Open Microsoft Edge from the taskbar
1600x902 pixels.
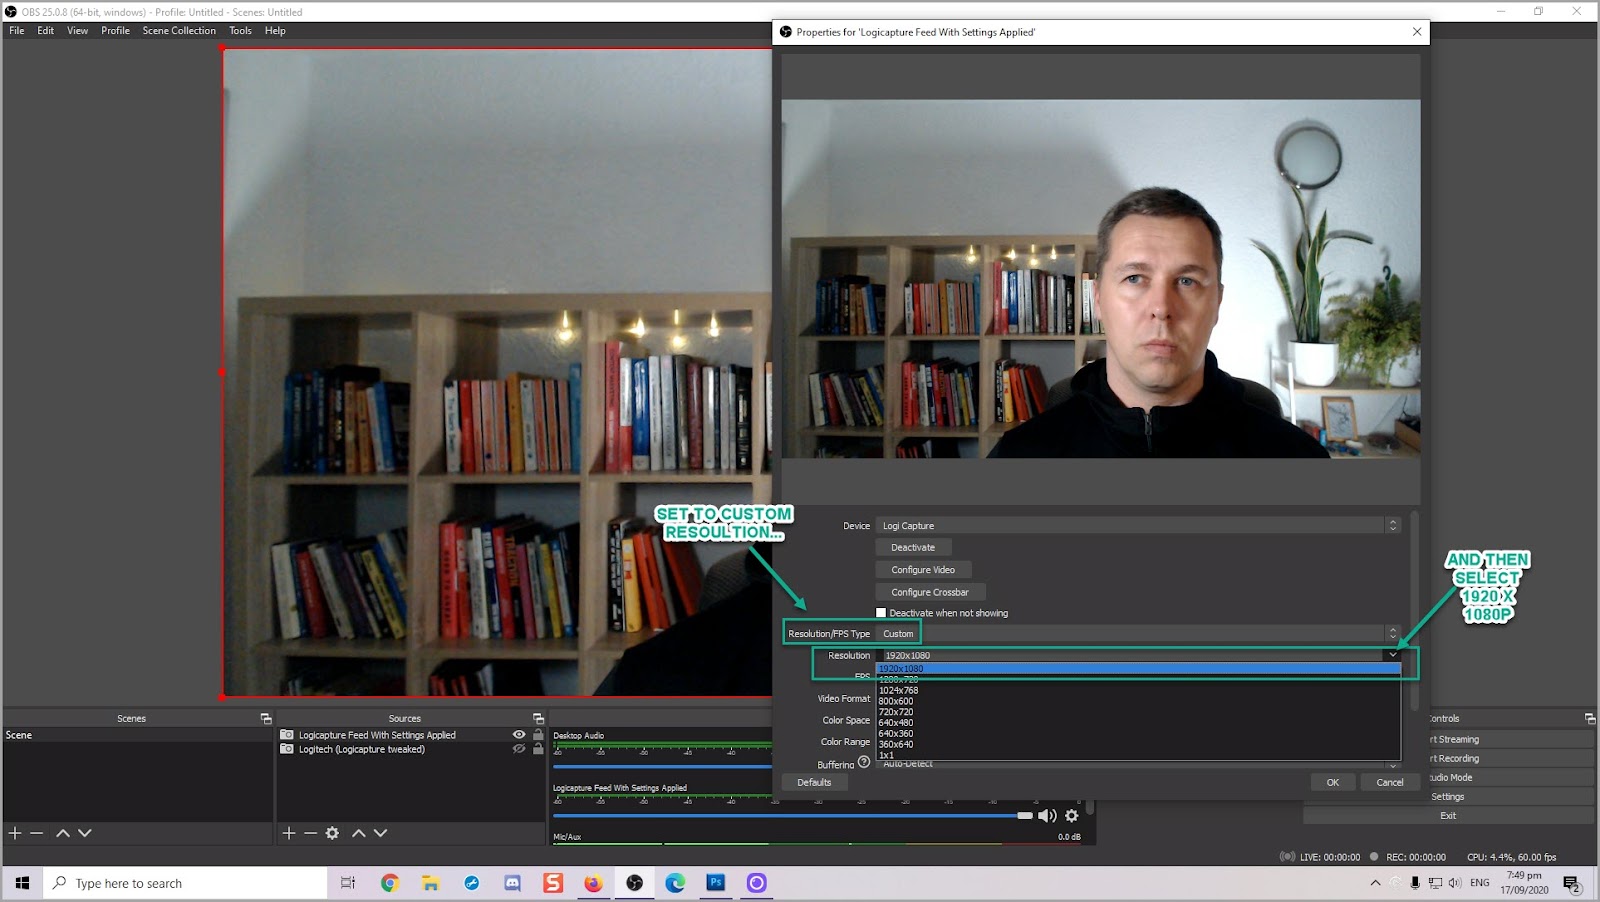point(676,883)
